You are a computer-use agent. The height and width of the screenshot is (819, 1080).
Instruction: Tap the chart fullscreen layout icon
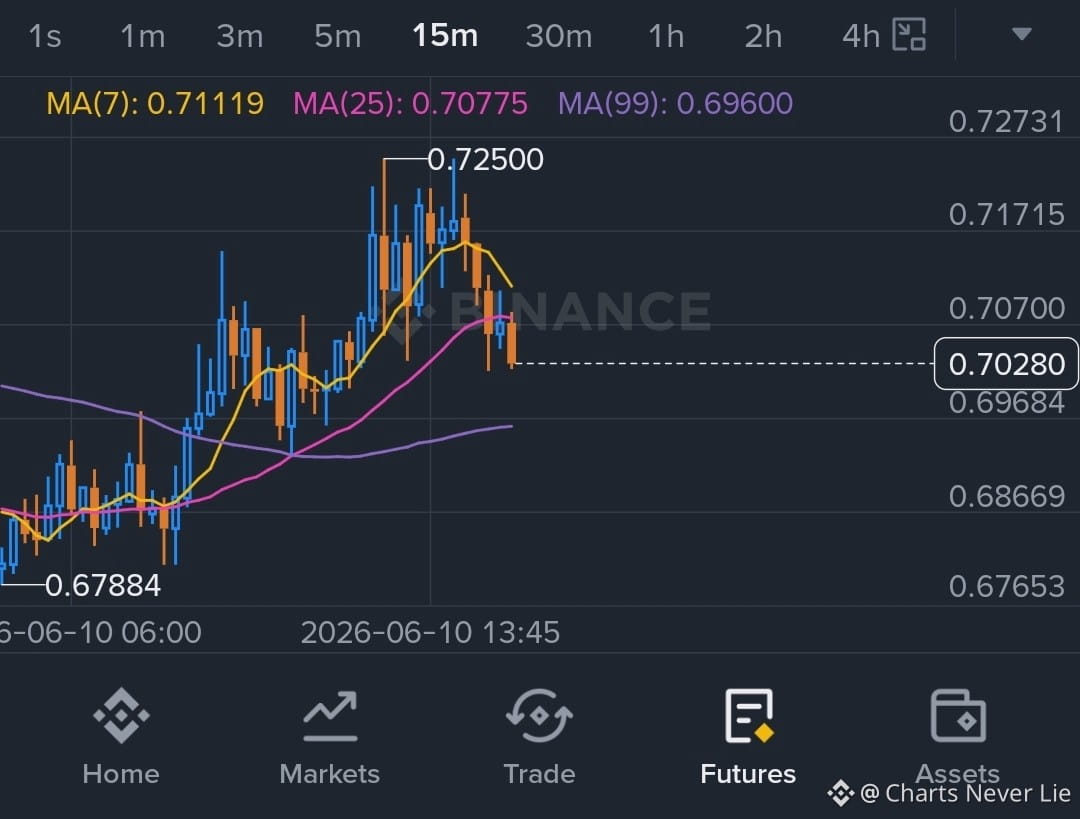coord(909,34)
